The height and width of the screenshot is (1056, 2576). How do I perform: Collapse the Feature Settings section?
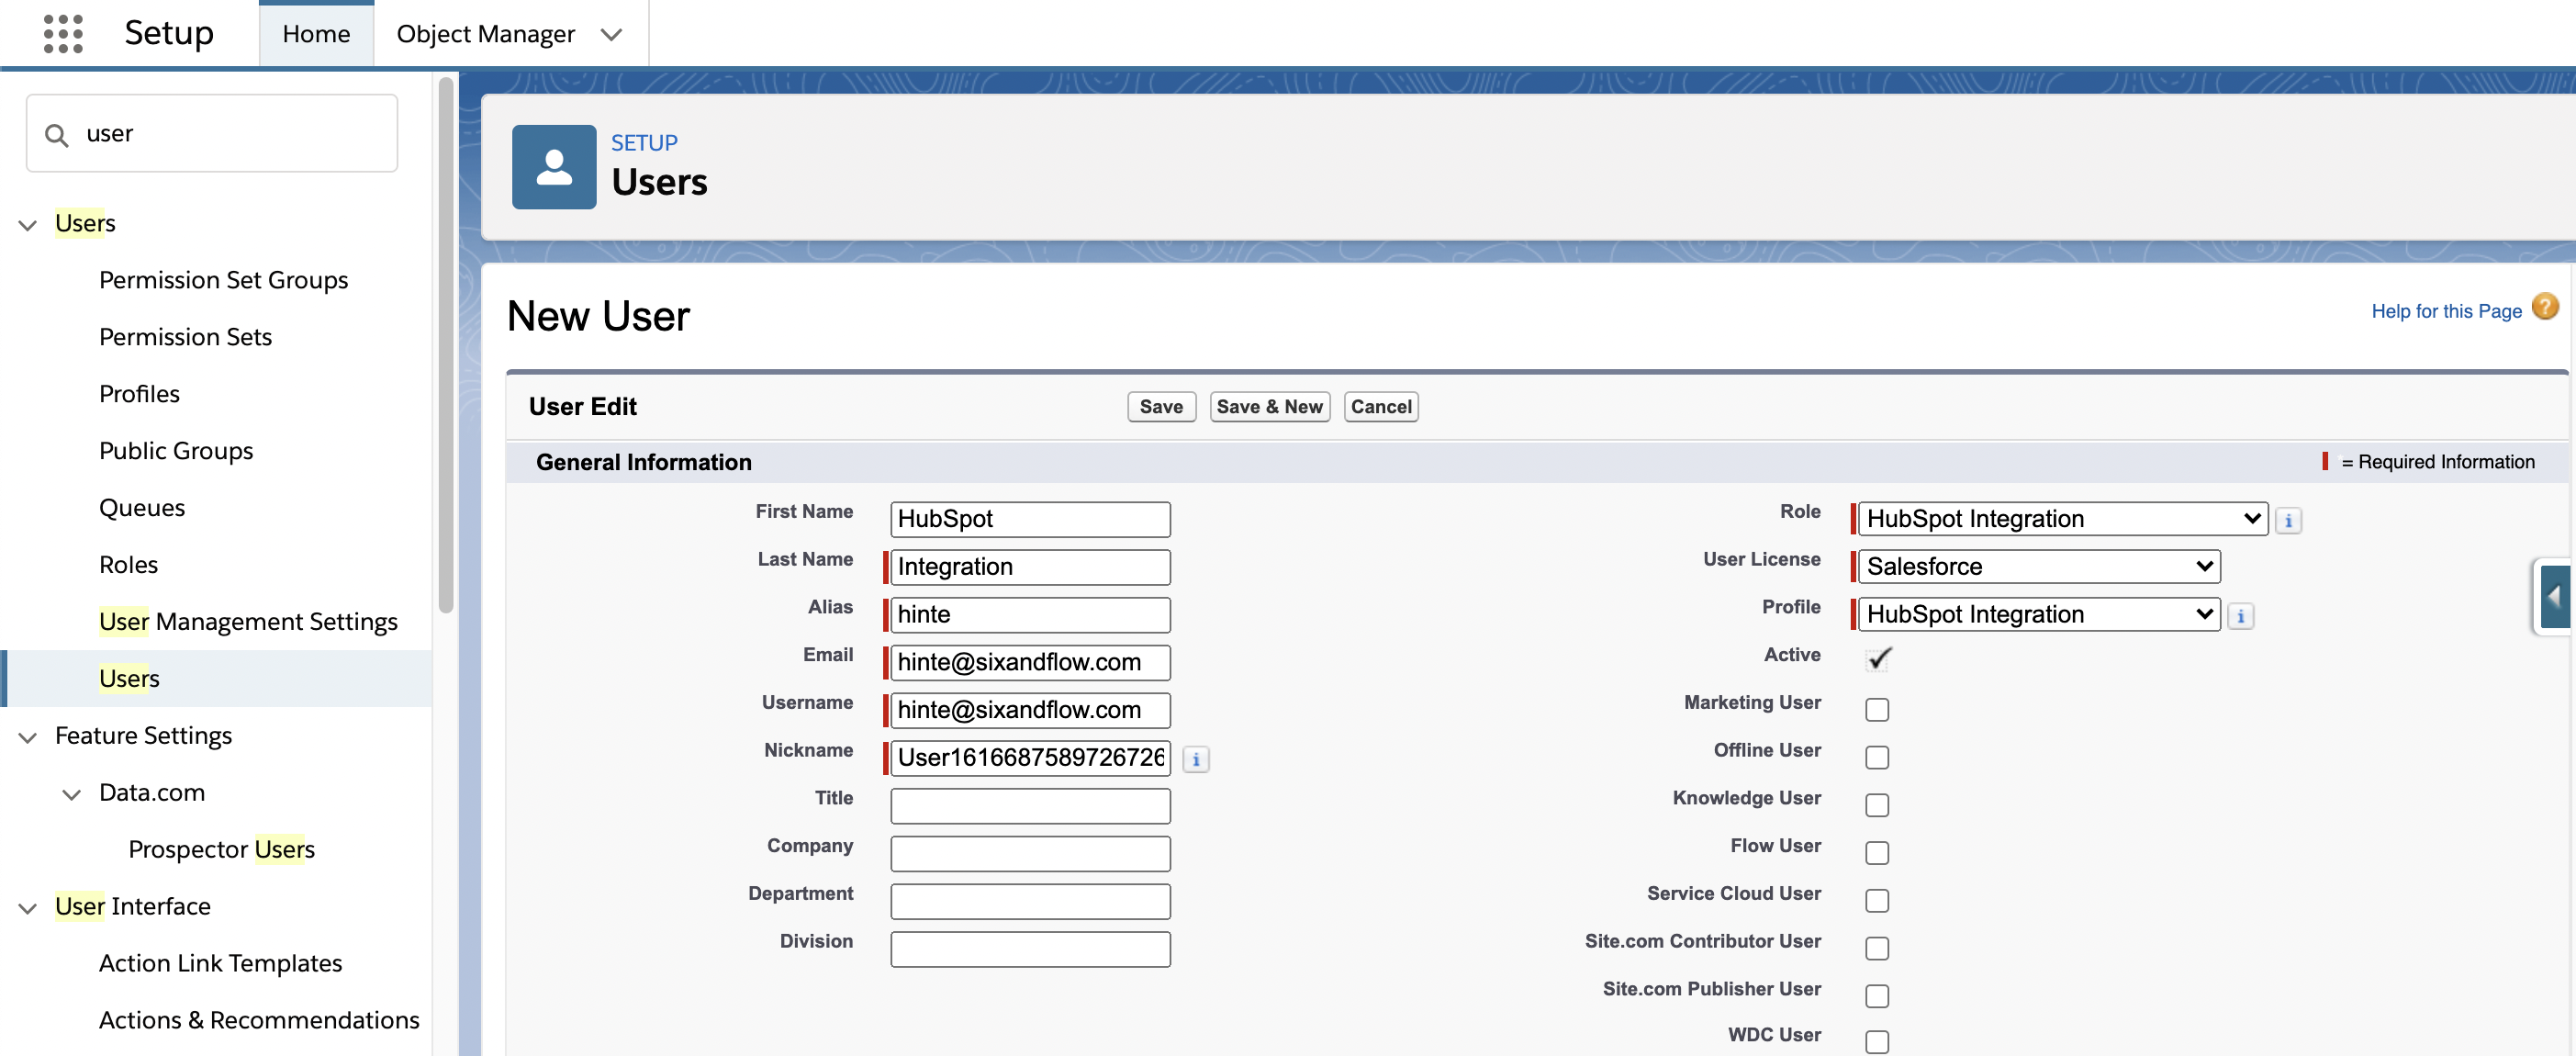(x=28, y=738)
